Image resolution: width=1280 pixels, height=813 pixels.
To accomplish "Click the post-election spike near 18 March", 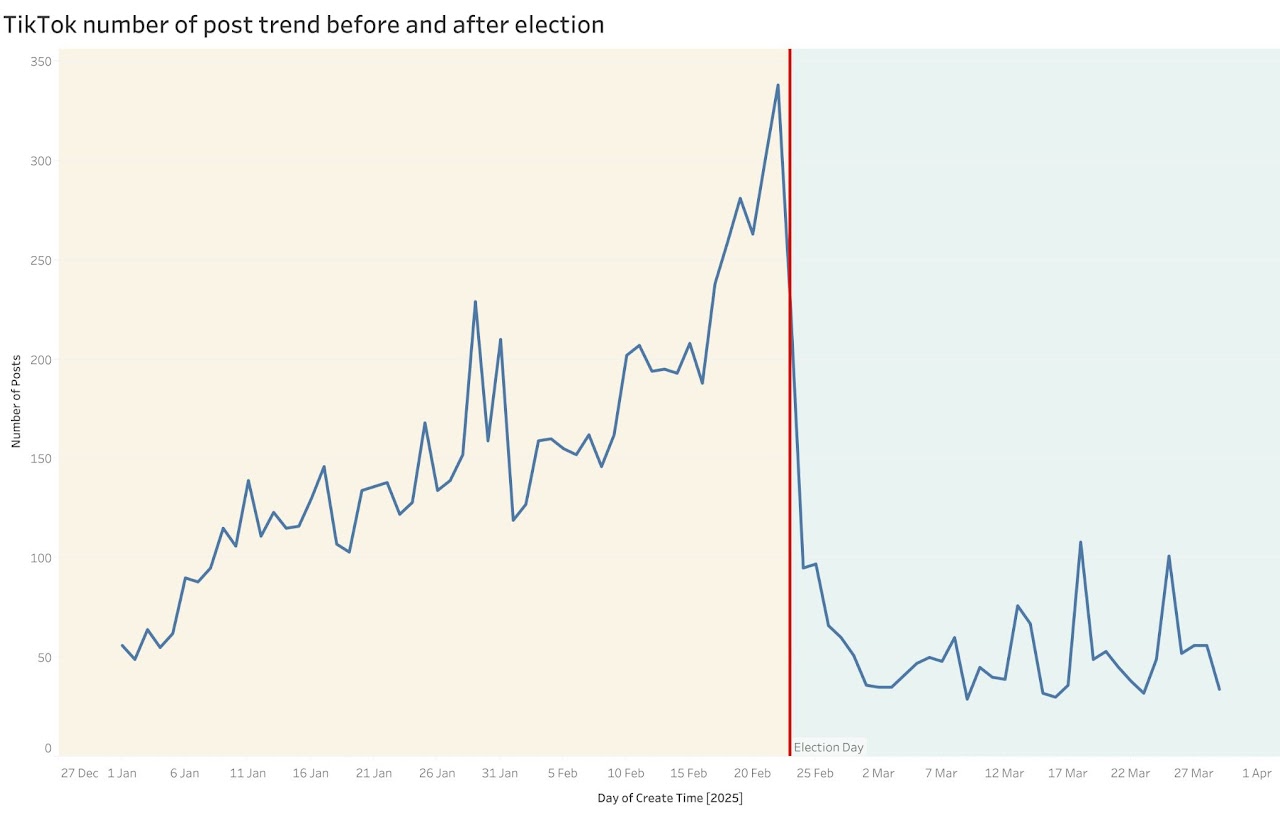I will [1081, 542].
